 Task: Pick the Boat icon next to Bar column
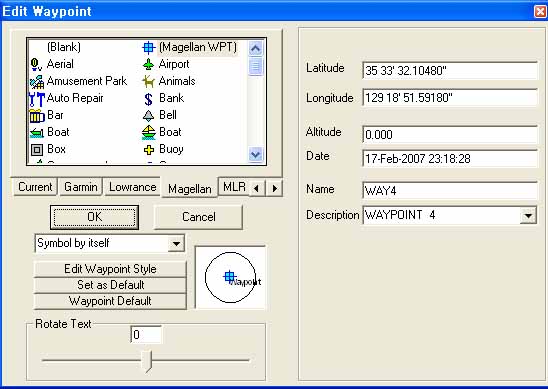coord(37,133)
